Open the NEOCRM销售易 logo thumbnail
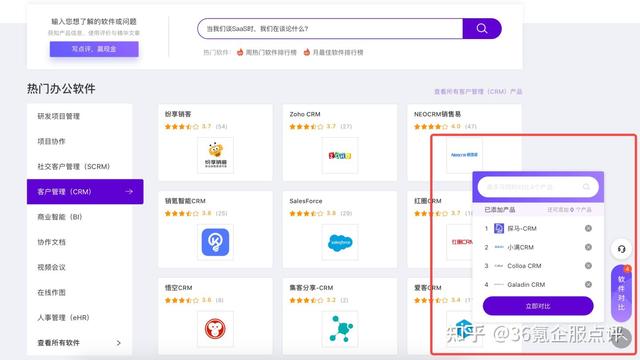Image resolution: width=640 pixels, height=360 pixels. 464,155
